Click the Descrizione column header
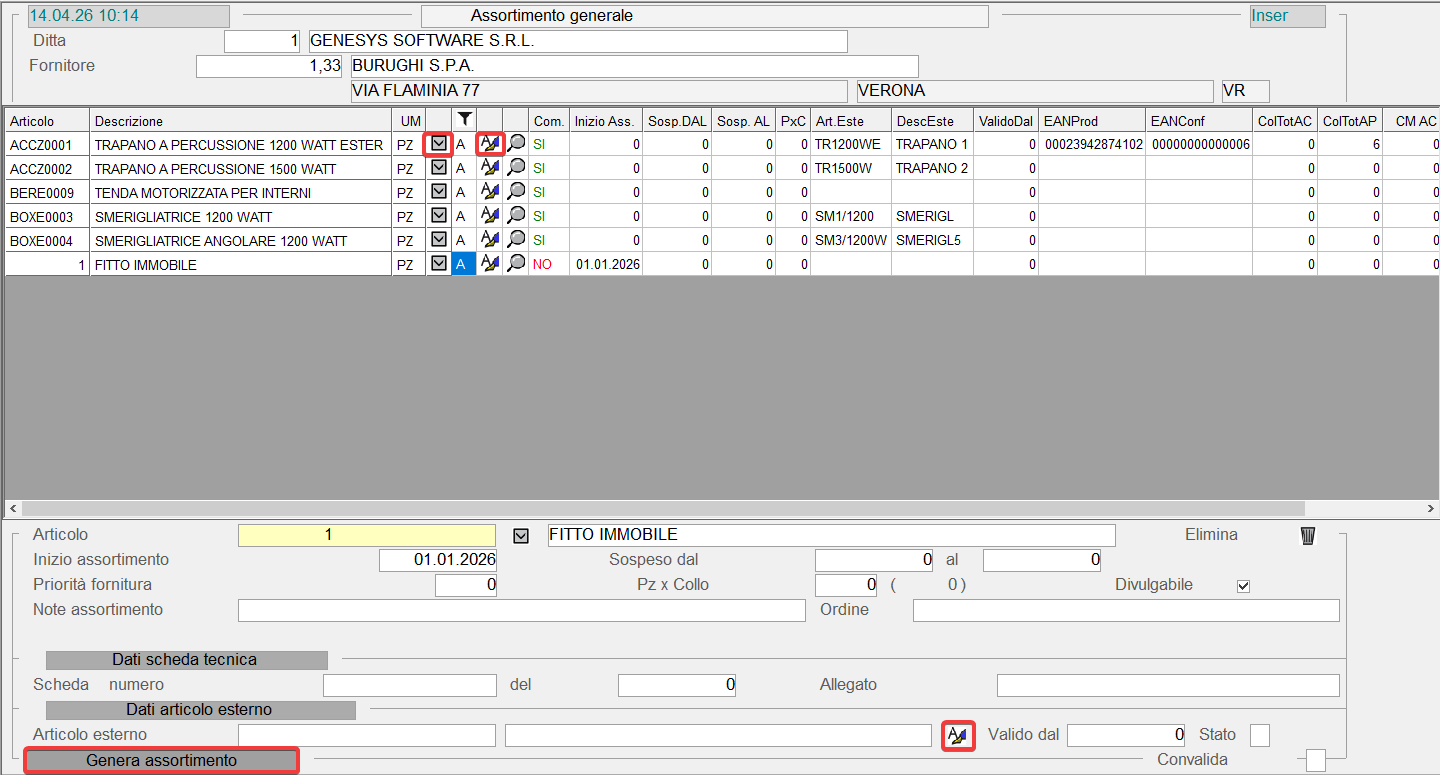This screenshot has width=1440, height=775. (240, 121)
